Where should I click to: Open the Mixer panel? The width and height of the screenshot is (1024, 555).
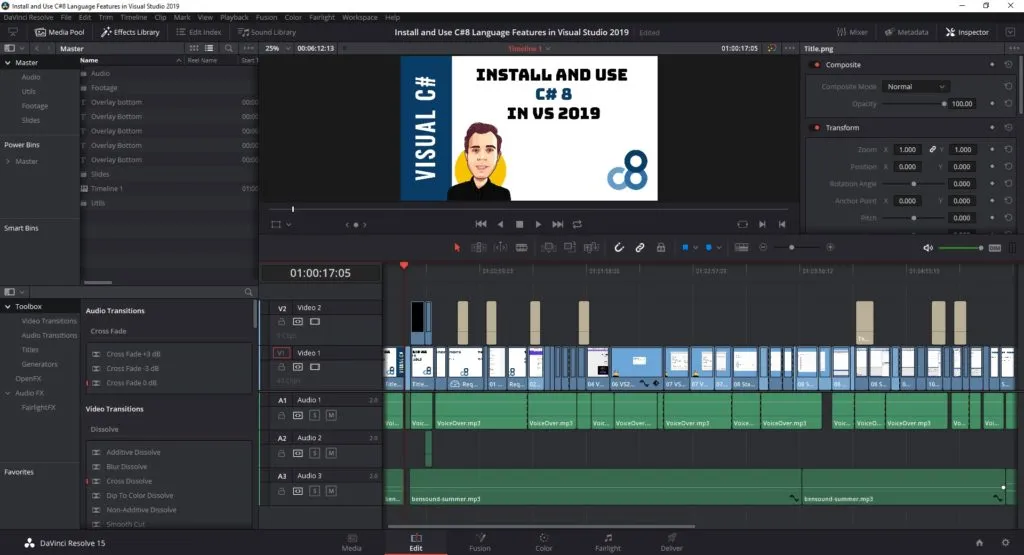click(852, 32)
